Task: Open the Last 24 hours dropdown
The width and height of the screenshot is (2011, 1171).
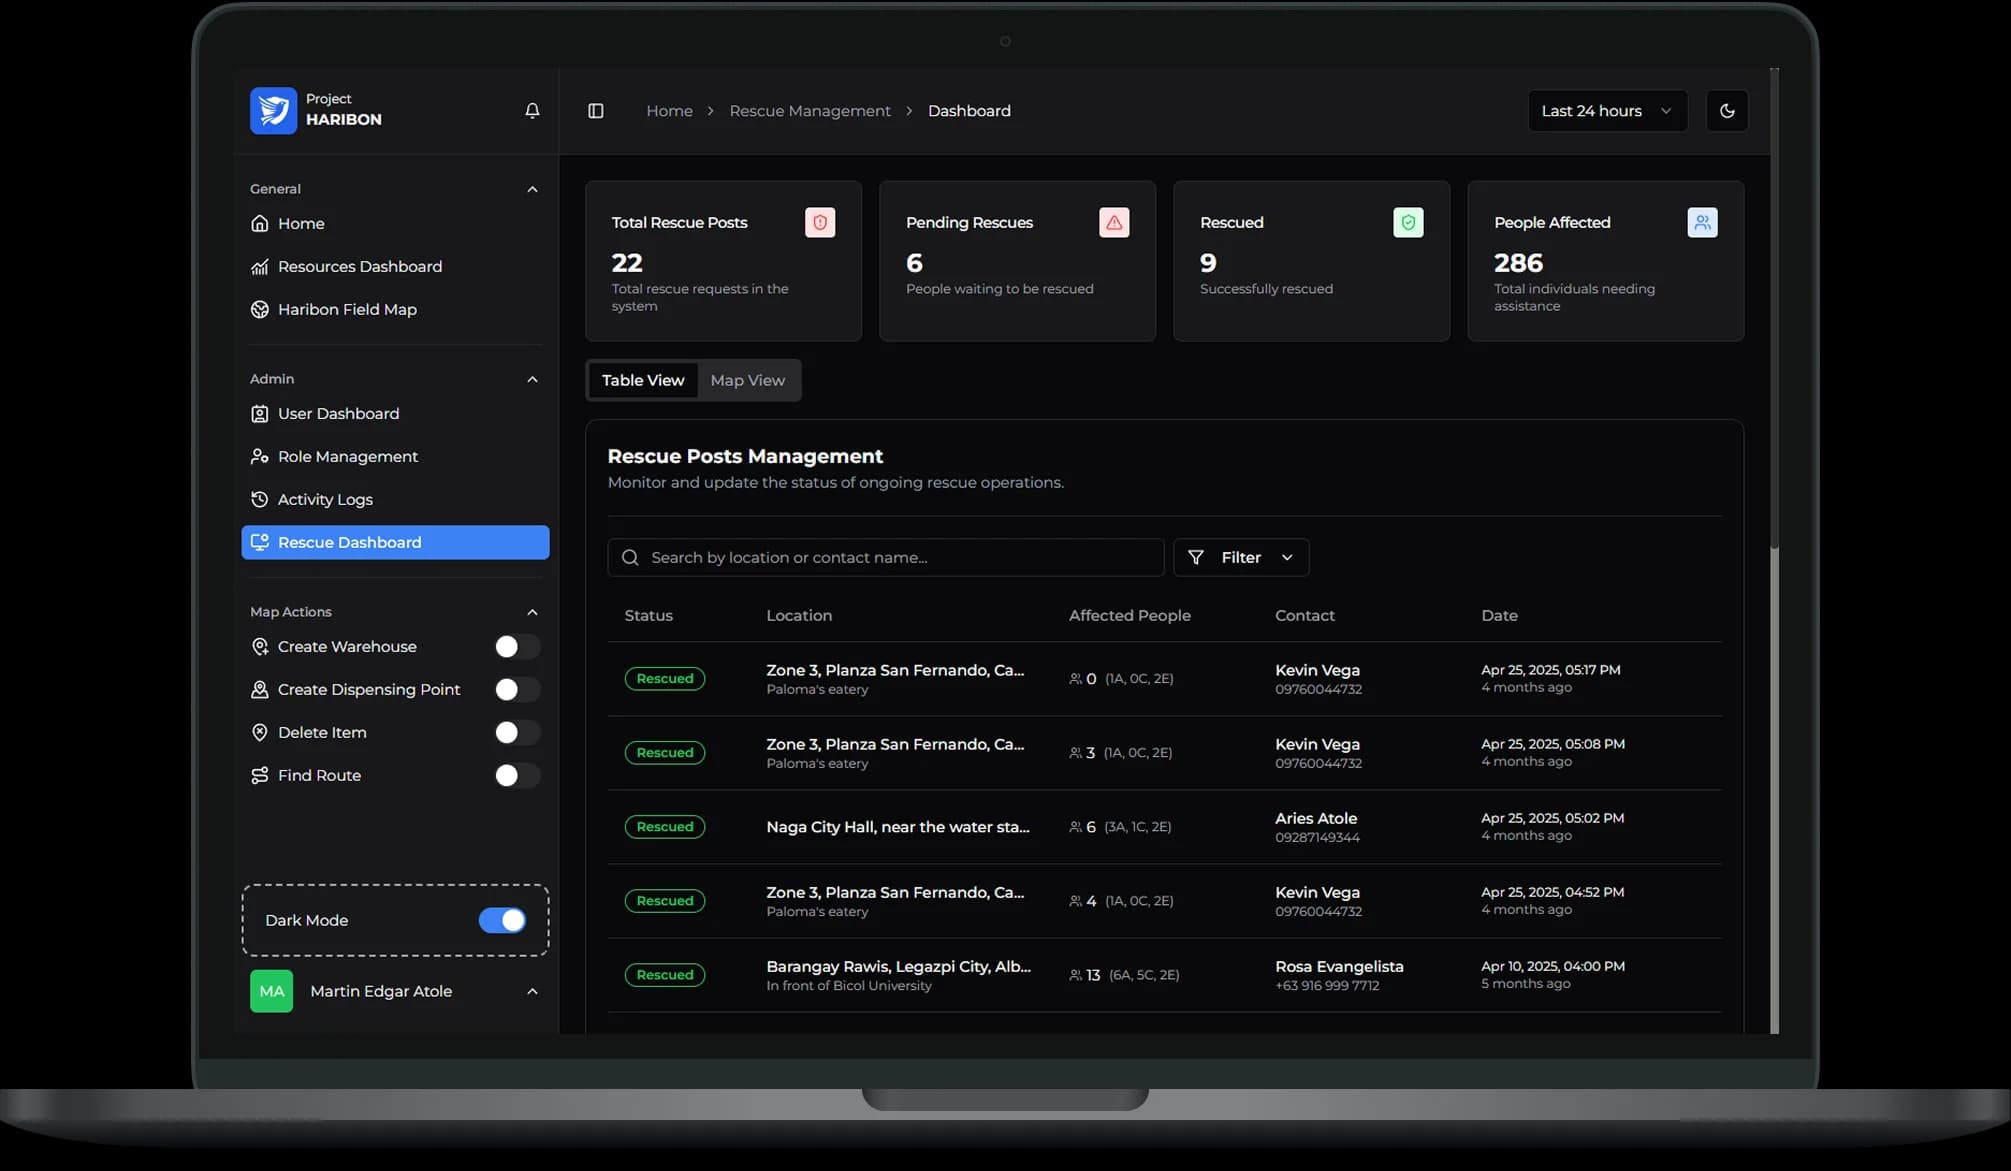Action: pos(1606,111)
